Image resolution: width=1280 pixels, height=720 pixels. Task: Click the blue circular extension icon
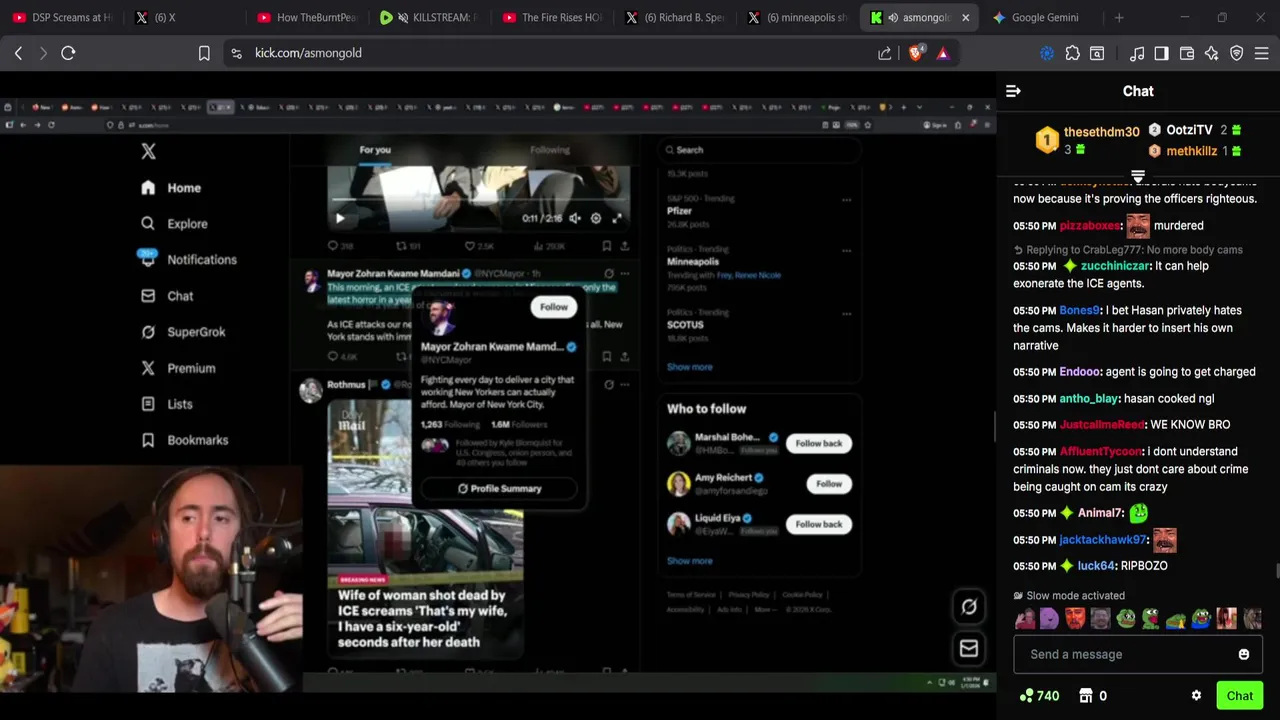point(1047,53)
